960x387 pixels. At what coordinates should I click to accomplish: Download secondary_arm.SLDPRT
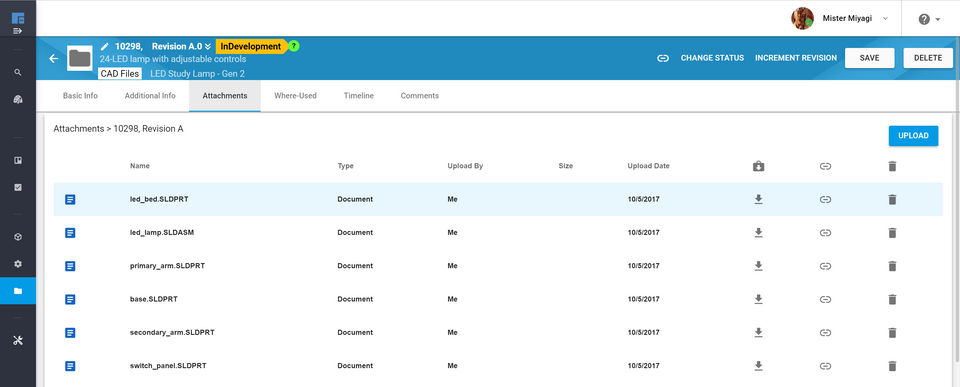tap(759, 333)
